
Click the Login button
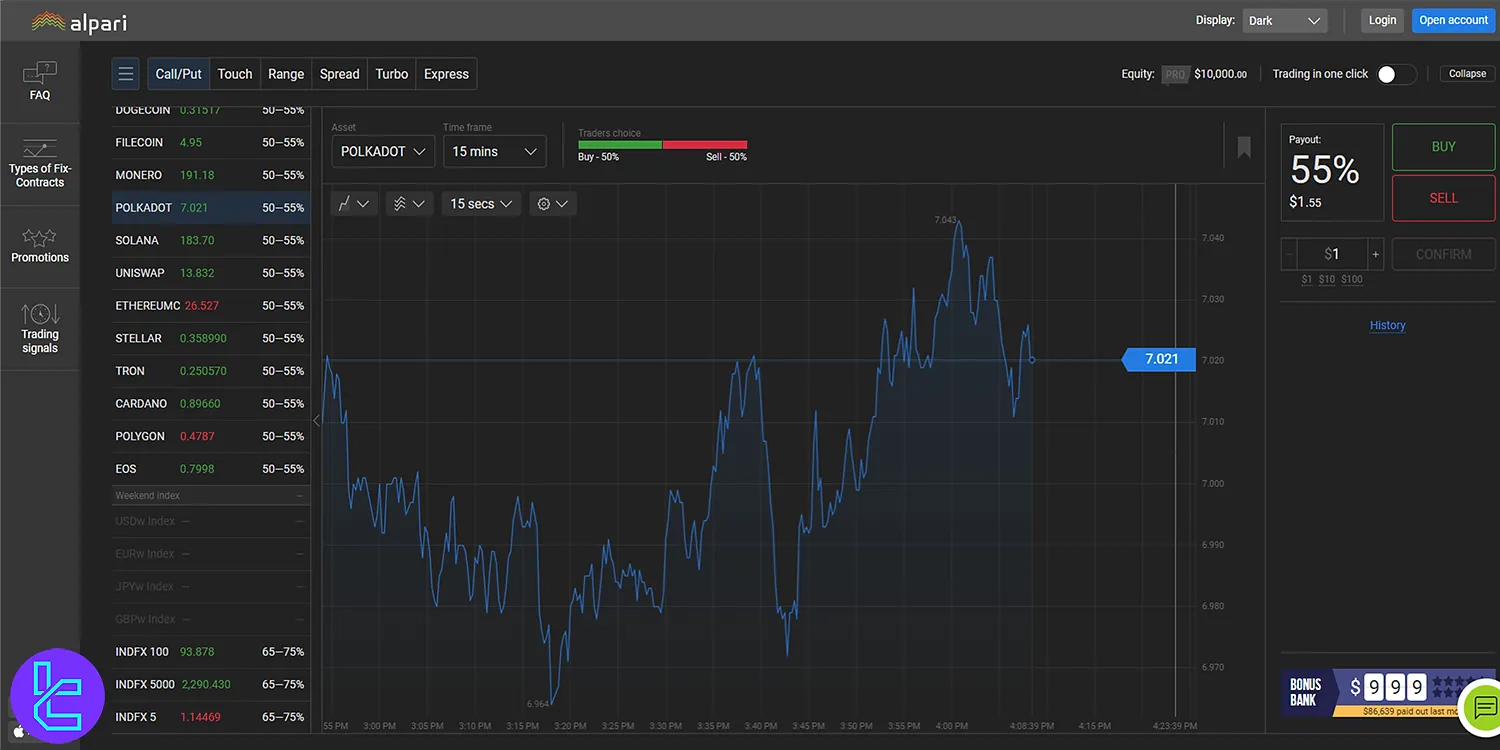[1382, 20]
